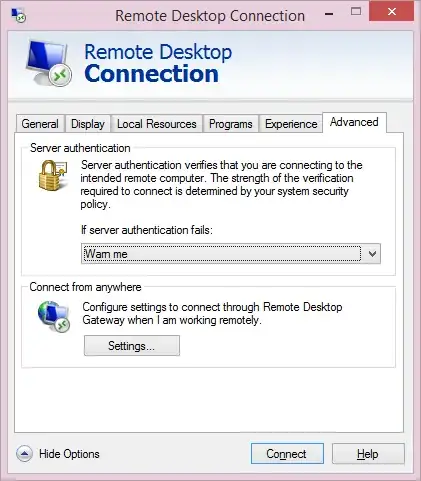Click the Remote Desktop Connection title bar text
This screenshot has height=481, width=421.
(210, 16)
